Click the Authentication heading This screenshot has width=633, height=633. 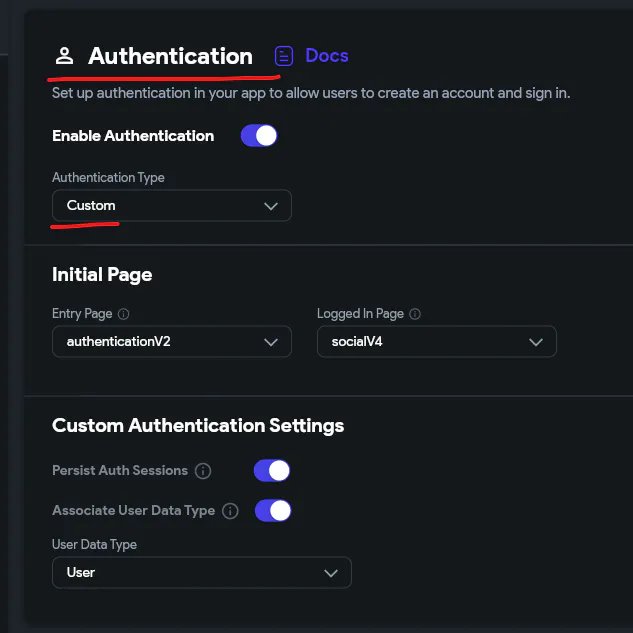[170, 56]
